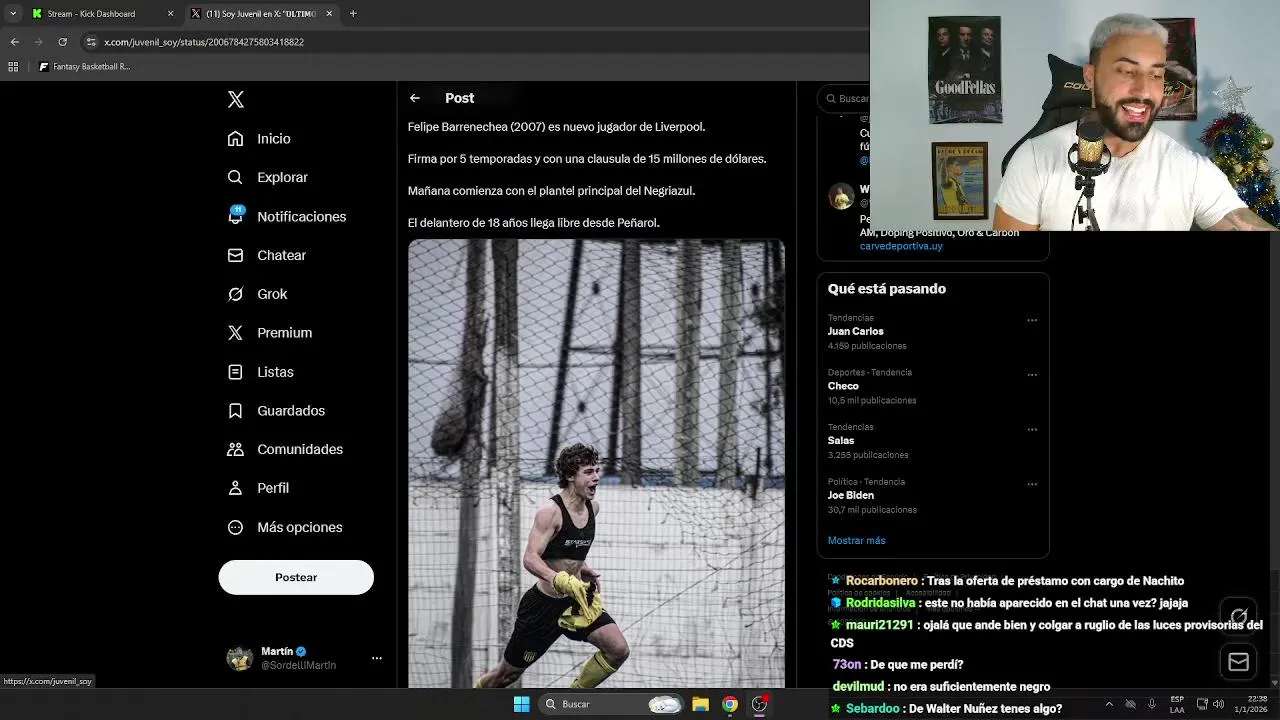Click the floating messages envelope button
The width and height of the screenshot is (1280, 720).
coord(1239,662)
